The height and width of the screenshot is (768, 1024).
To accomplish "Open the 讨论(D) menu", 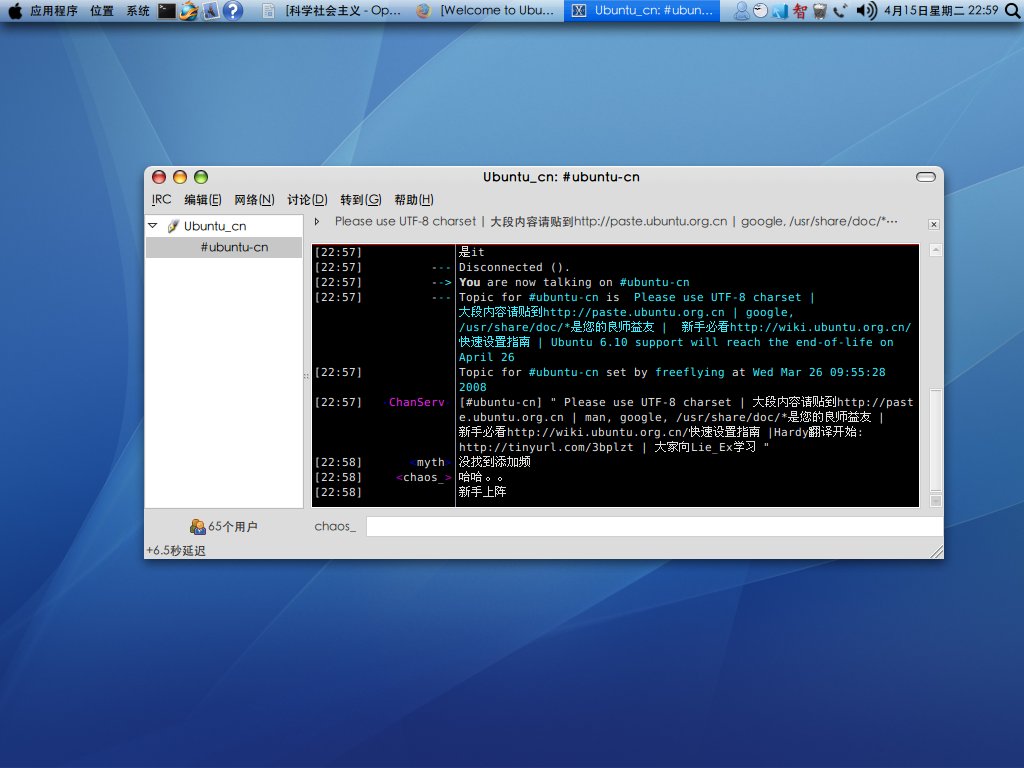I will 307,200.
